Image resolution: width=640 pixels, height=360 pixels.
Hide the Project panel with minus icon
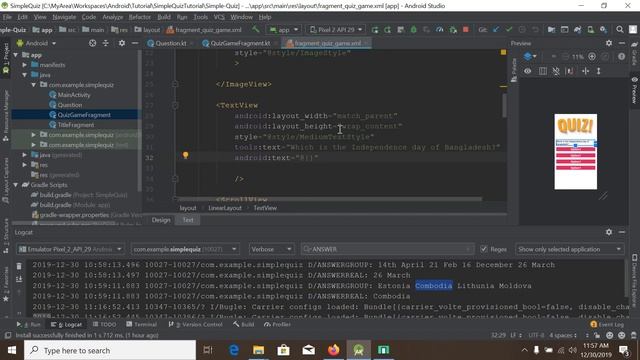(x=135, y=43)
